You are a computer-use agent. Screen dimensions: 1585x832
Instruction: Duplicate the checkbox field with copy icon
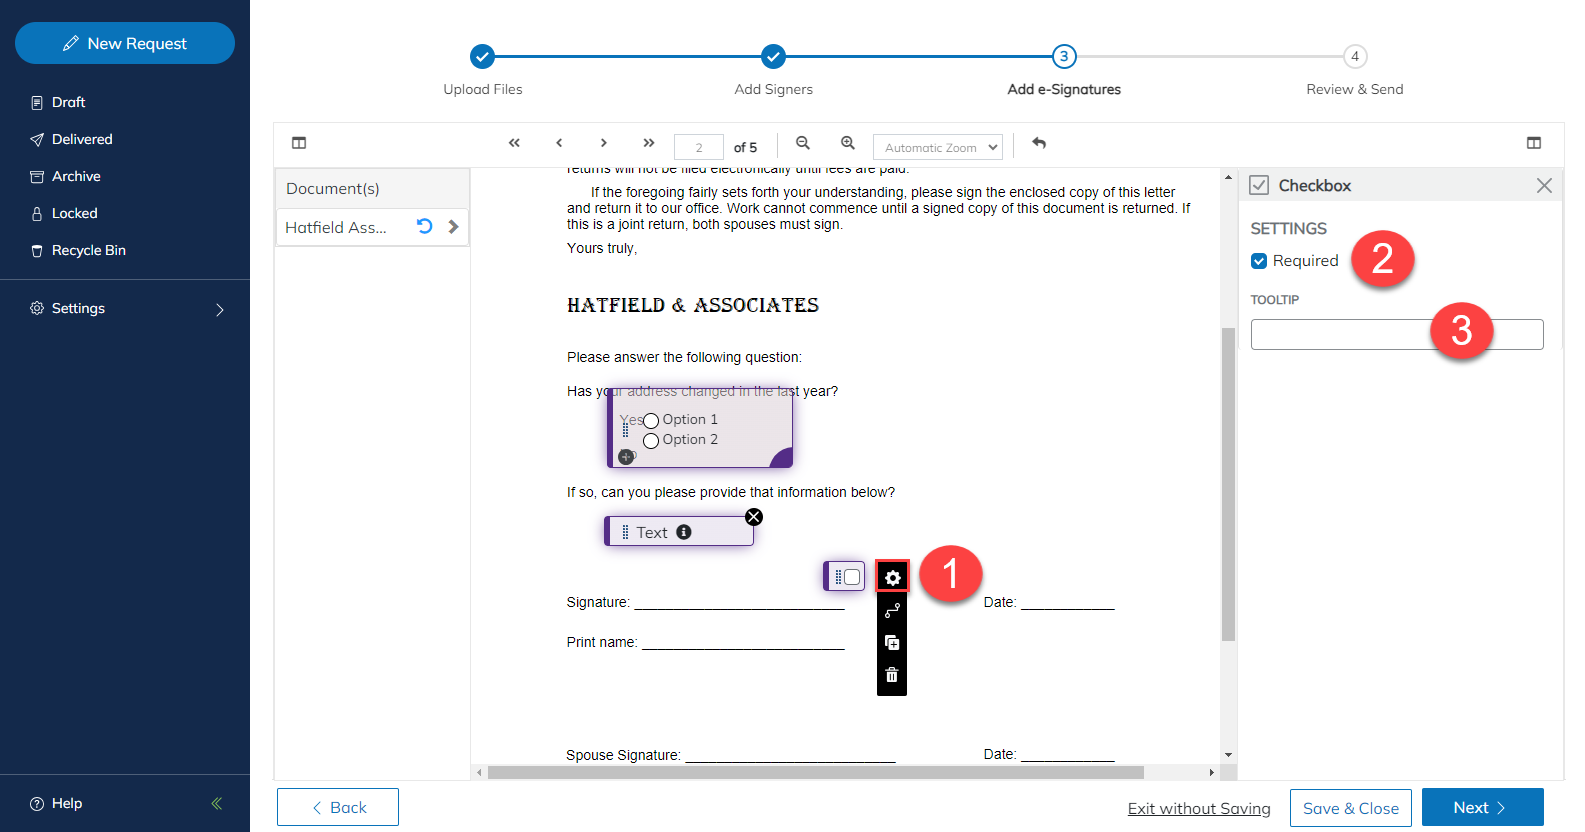[892, 643]
